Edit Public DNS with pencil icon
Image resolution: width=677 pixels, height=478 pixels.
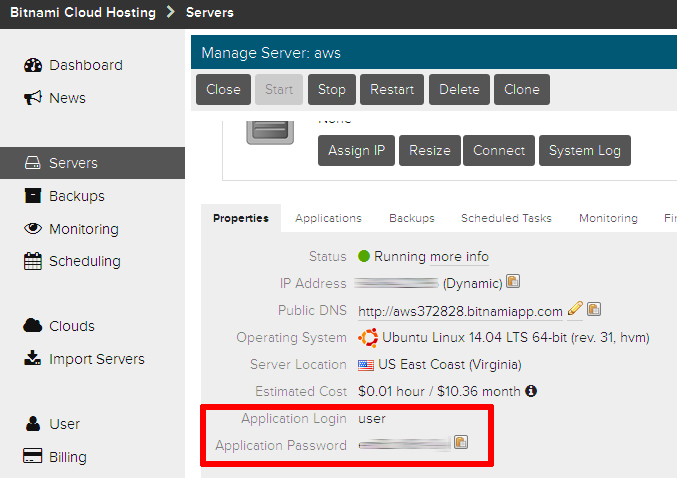(x=575, y=309)
